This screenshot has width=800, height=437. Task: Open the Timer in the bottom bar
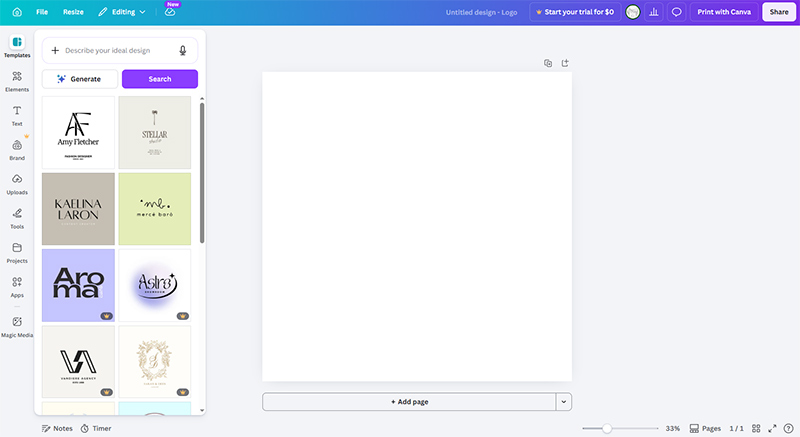coord(96,428)
